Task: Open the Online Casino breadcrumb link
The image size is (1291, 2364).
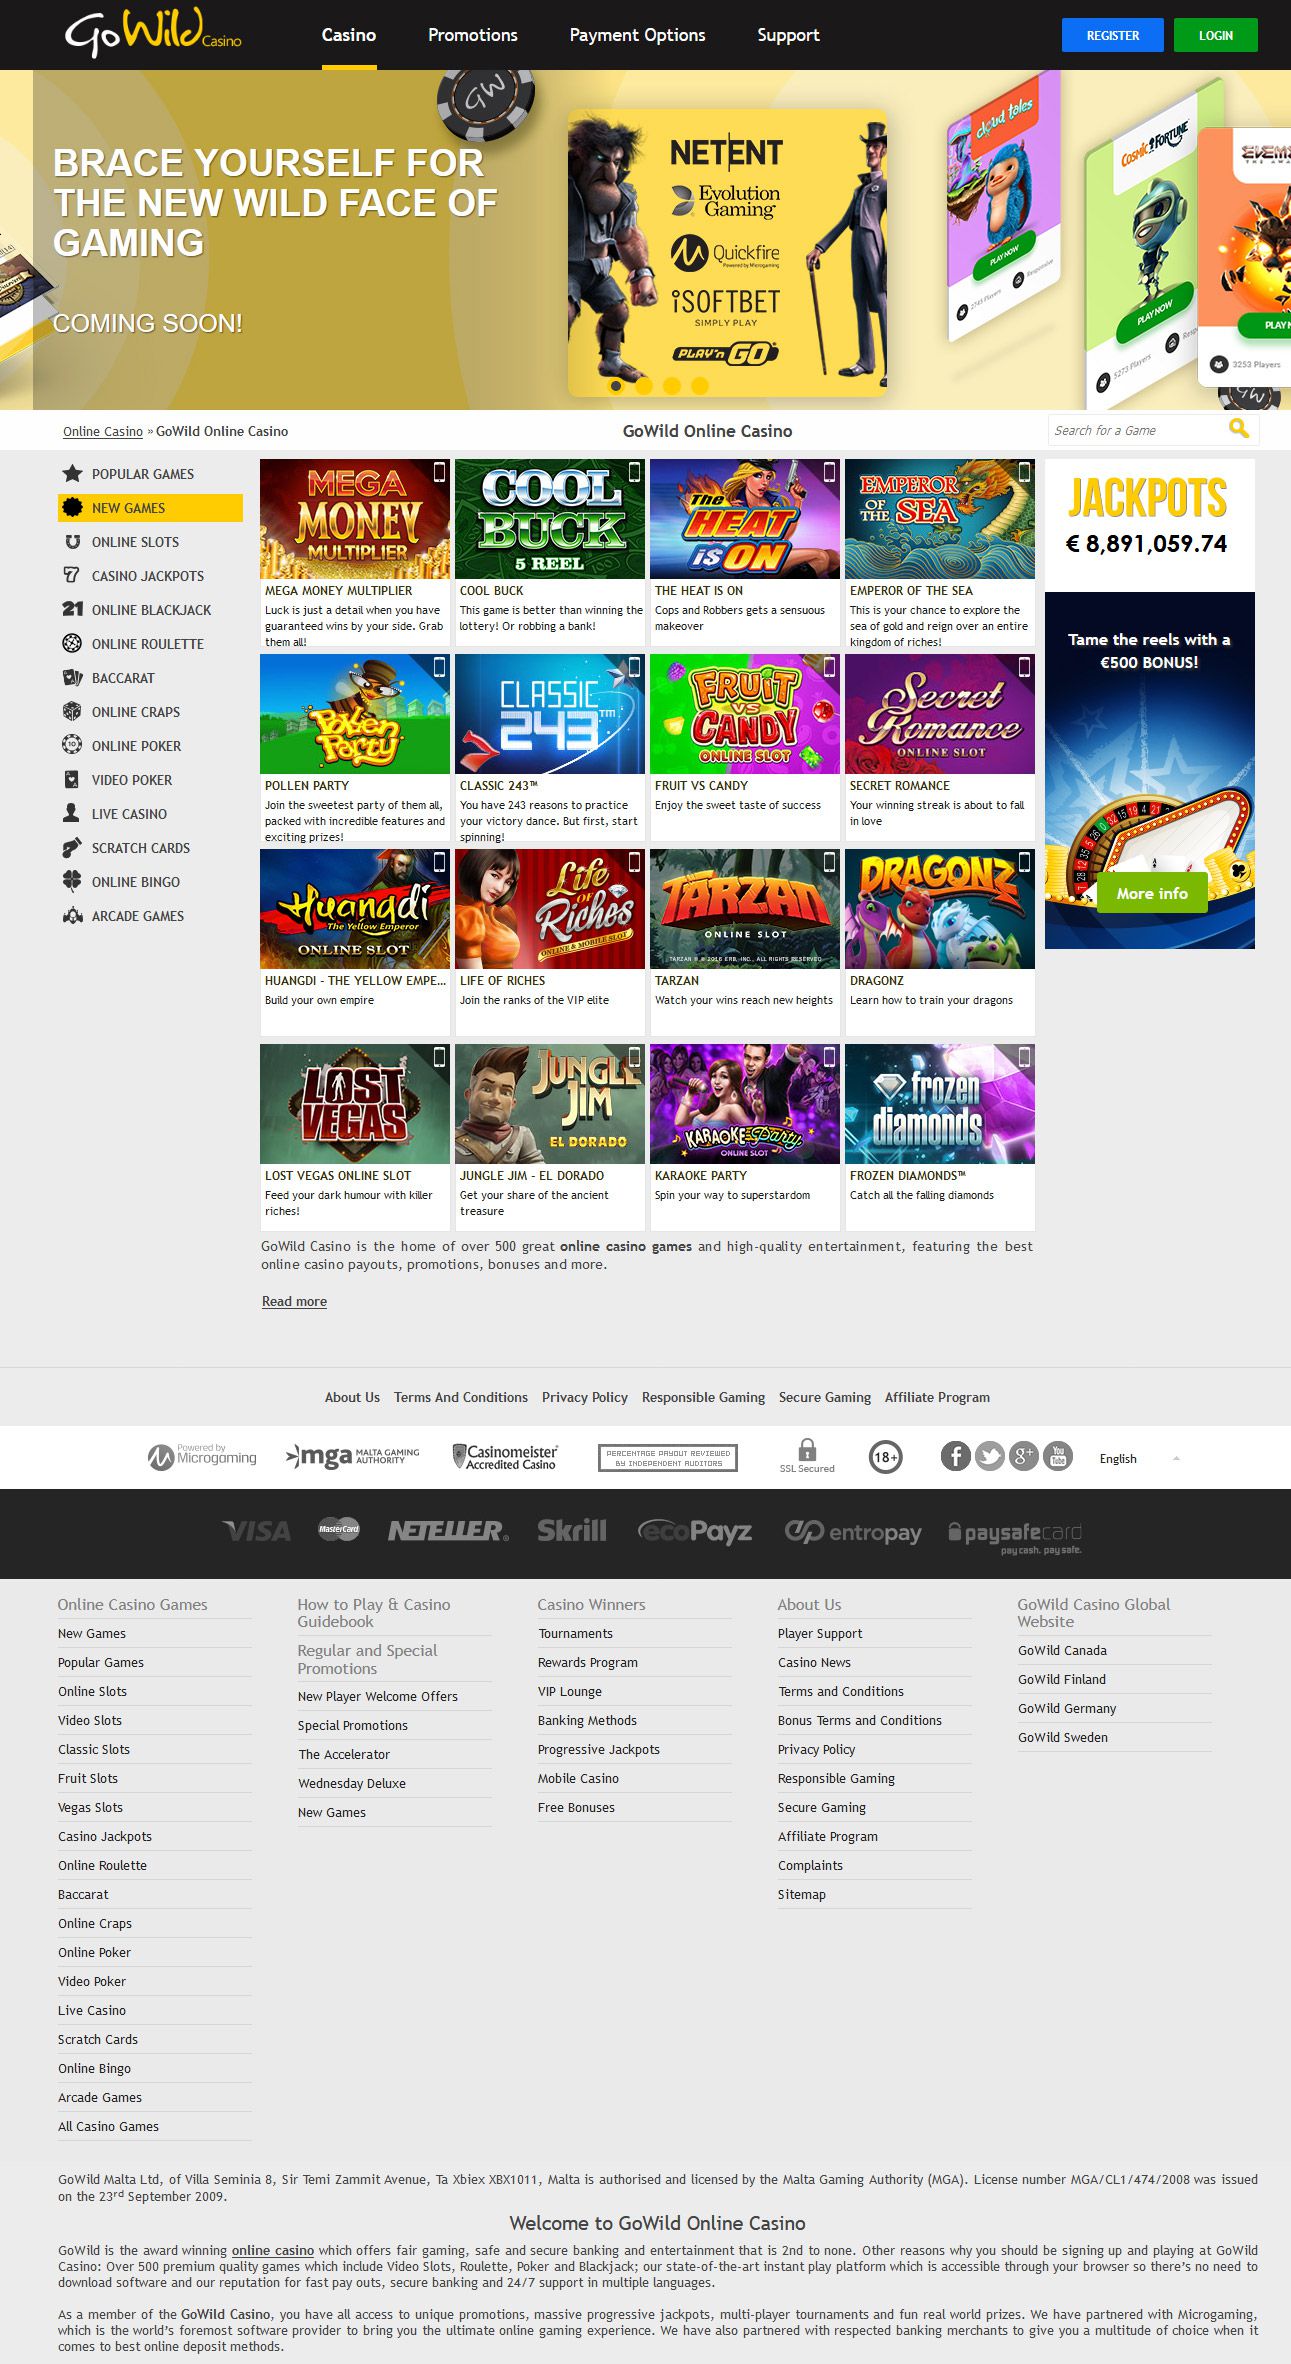Action: pos(103,431)
